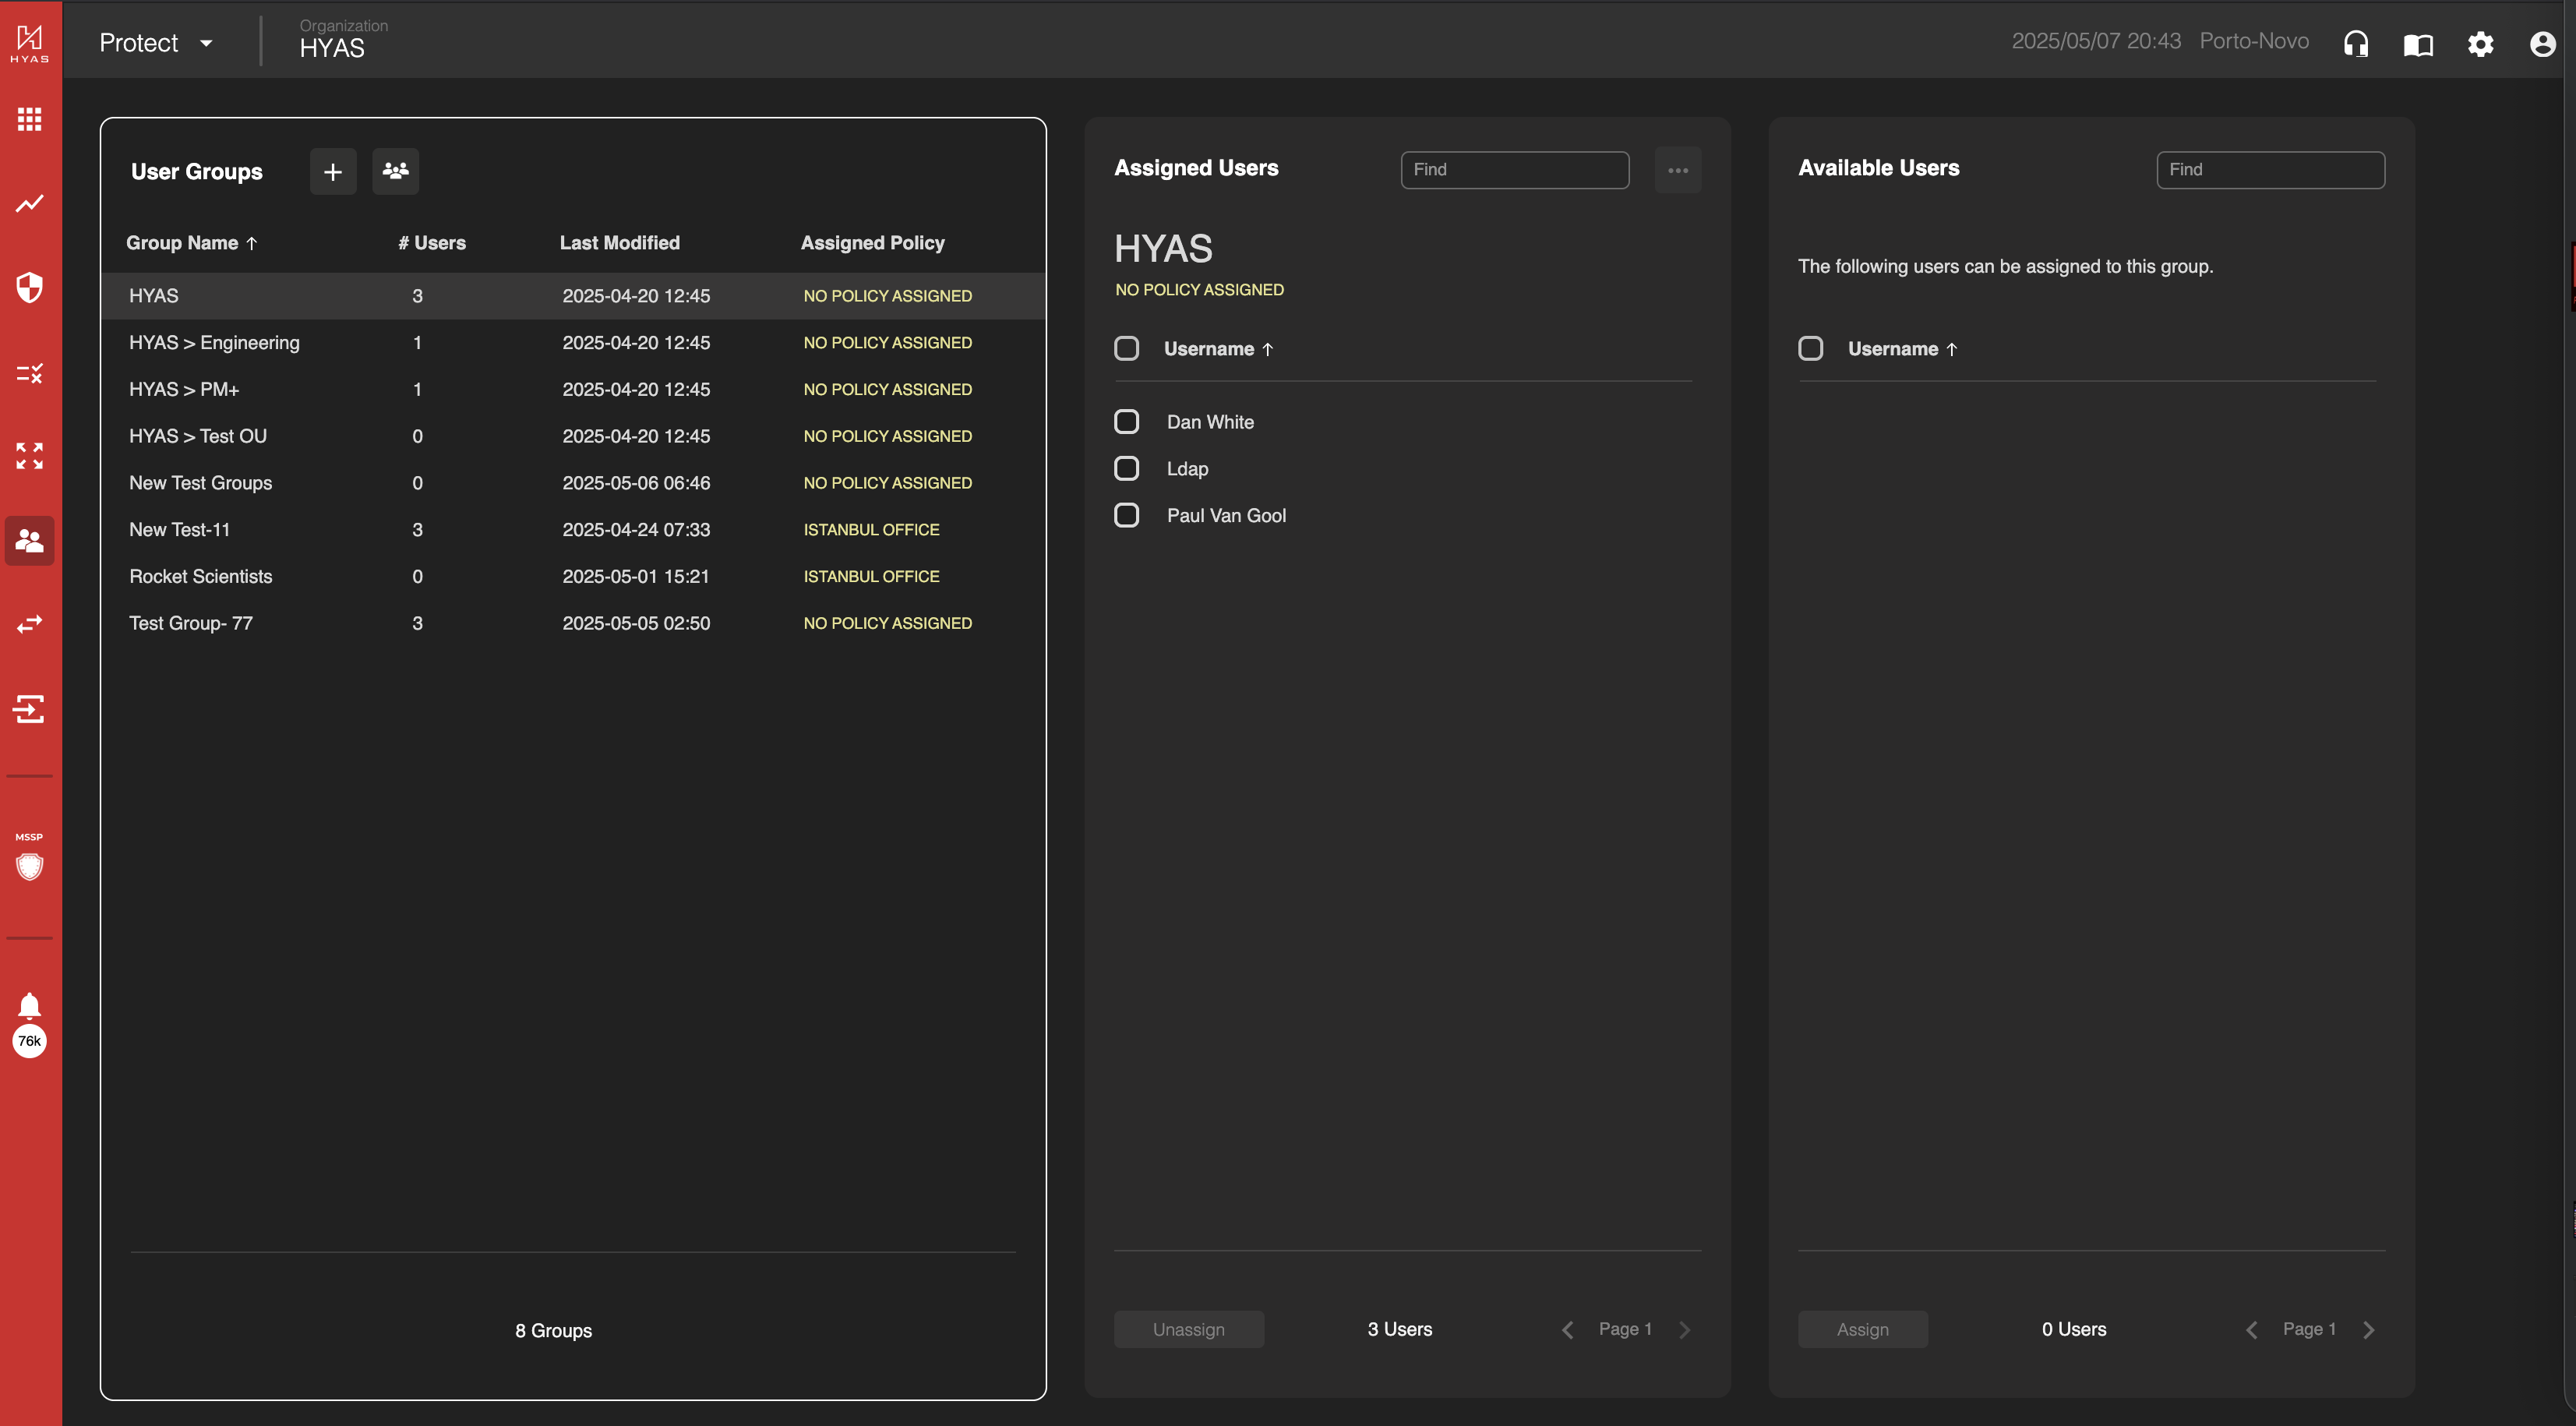Click the add user group plus icon
Screen dimensions: 2576x1426
click(333, 172)
